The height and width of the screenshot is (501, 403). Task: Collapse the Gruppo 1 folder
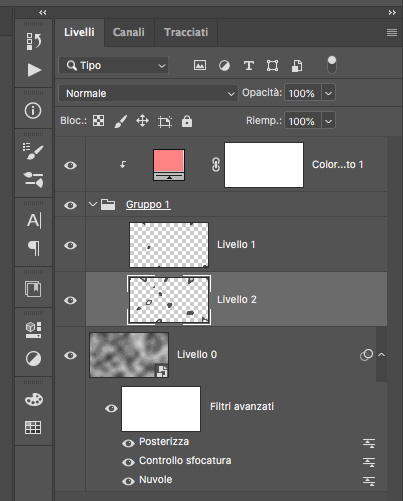point(93,204)
